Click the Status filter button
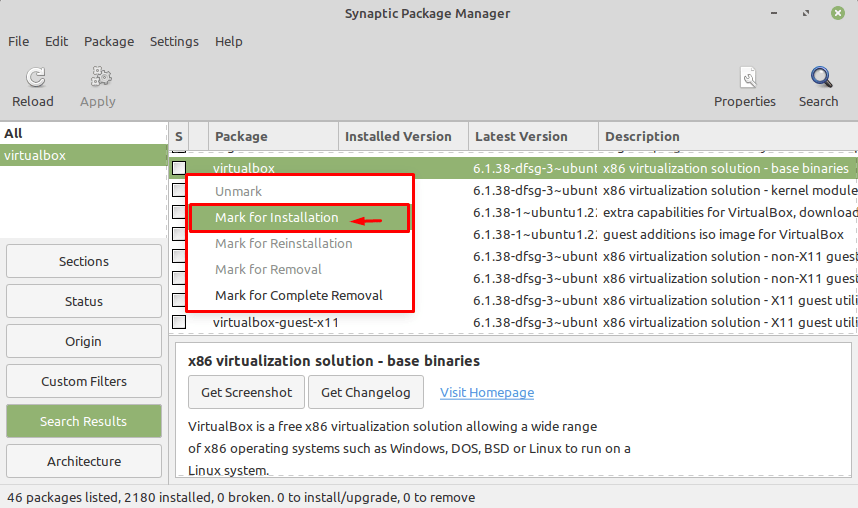This screenshot has width=858, height=508. pyautogui.click(x=84, y=302)
